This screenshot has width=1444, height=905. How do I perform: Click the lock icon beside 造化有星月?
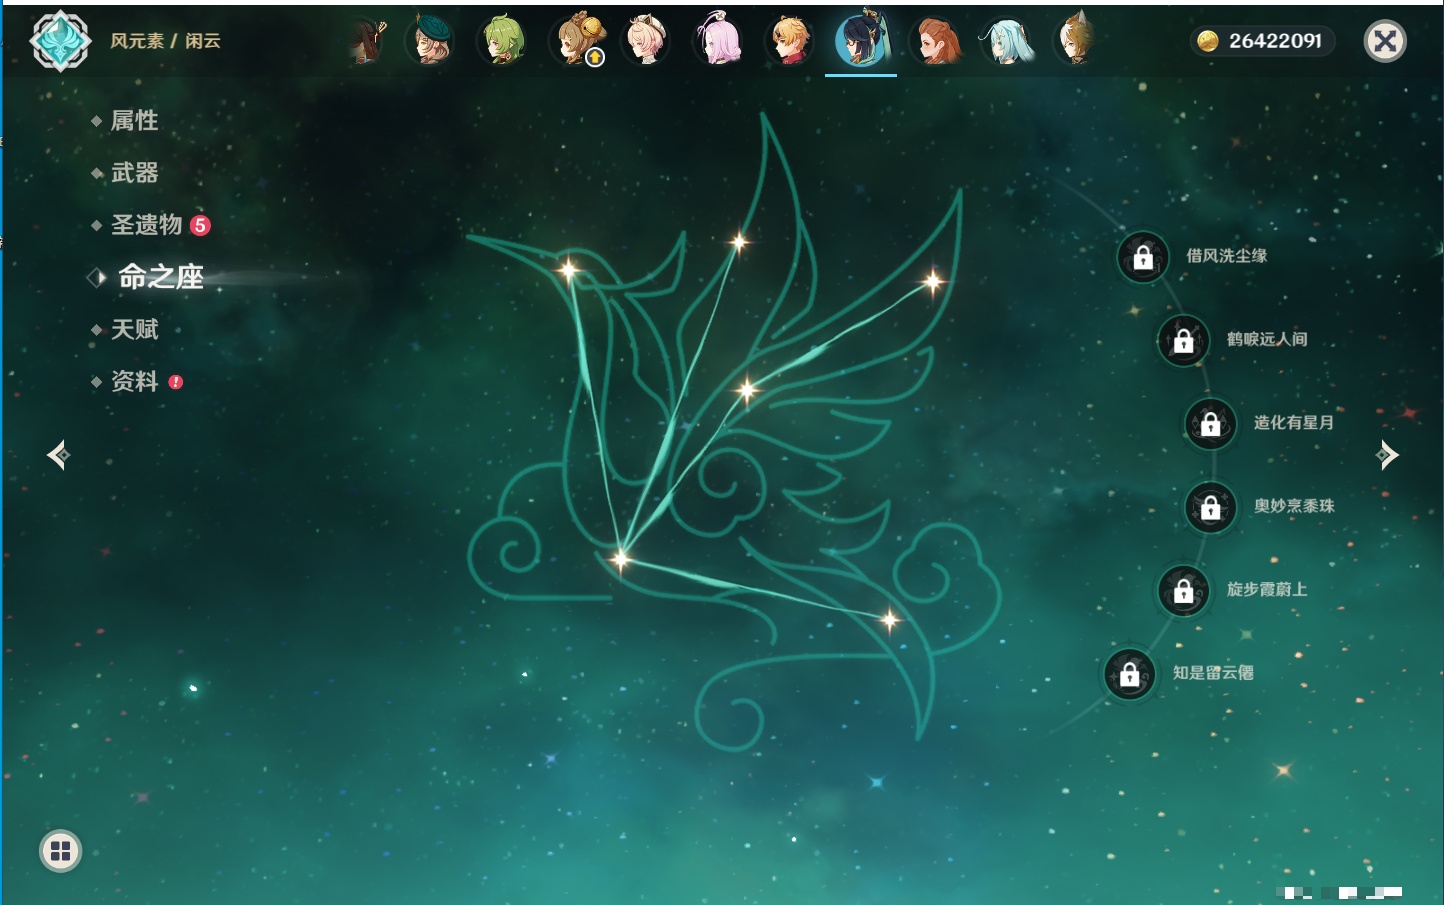point(1210,424)
